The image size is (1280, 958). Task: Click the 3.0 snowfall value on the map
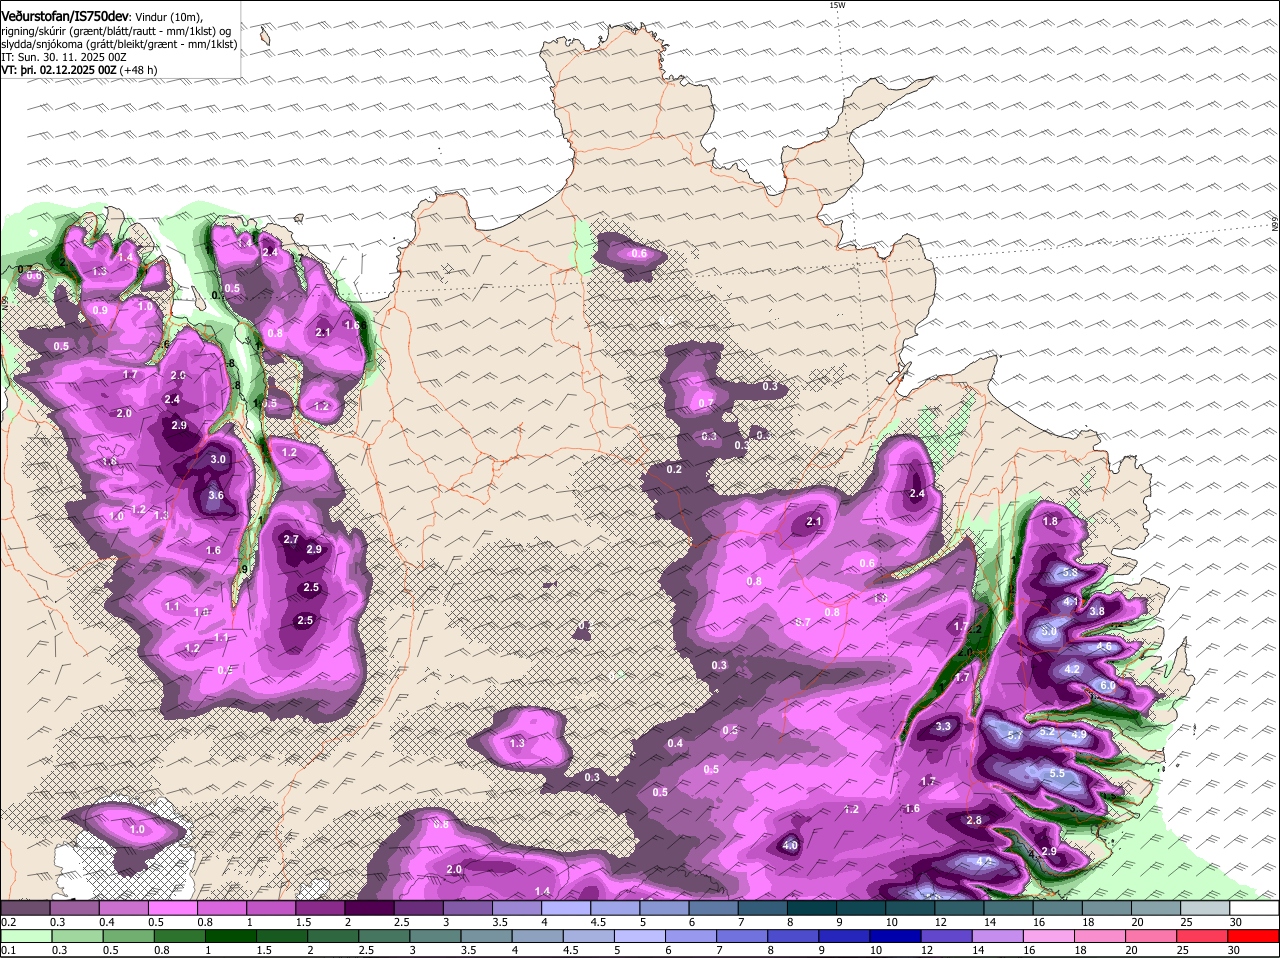click(x=218, y=459)
